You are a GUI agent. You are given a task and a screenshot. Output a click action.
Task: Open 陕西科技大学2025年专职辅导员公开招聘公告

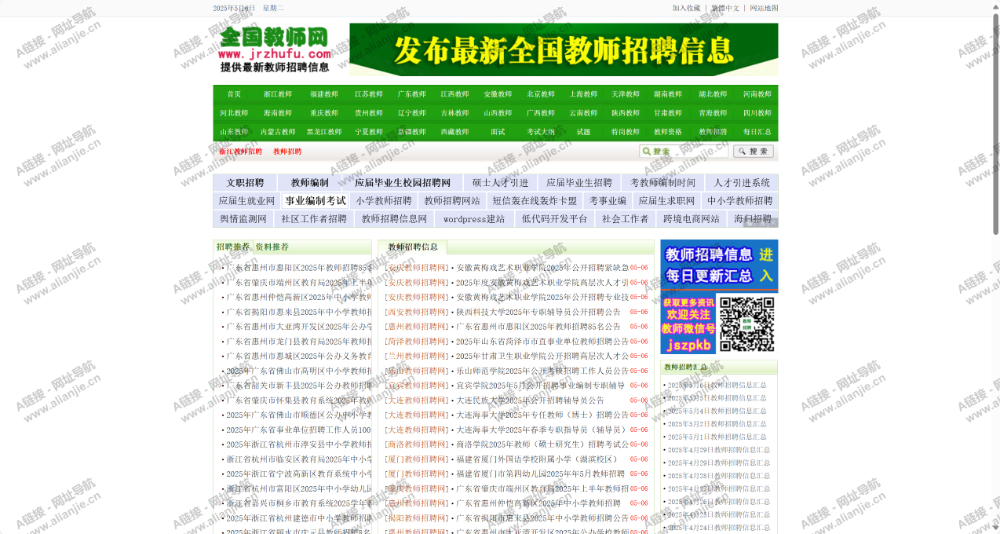point(538,312)
